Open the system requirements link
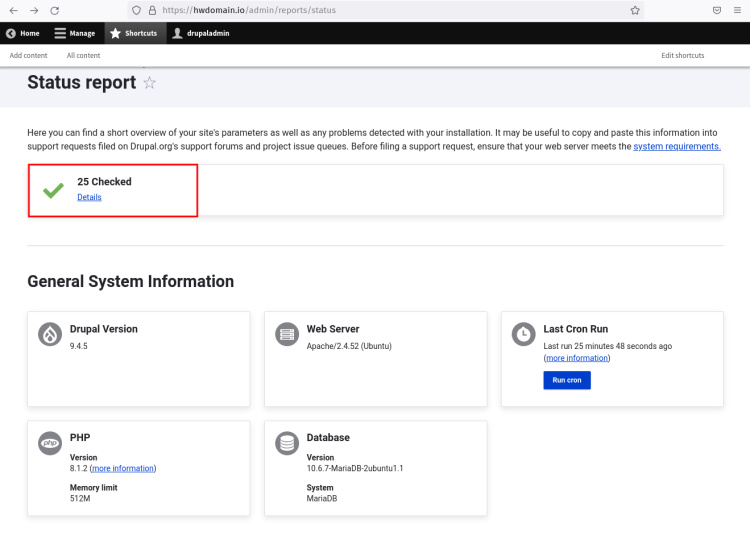This screenshot has height=536, width=750. [676, 146]
